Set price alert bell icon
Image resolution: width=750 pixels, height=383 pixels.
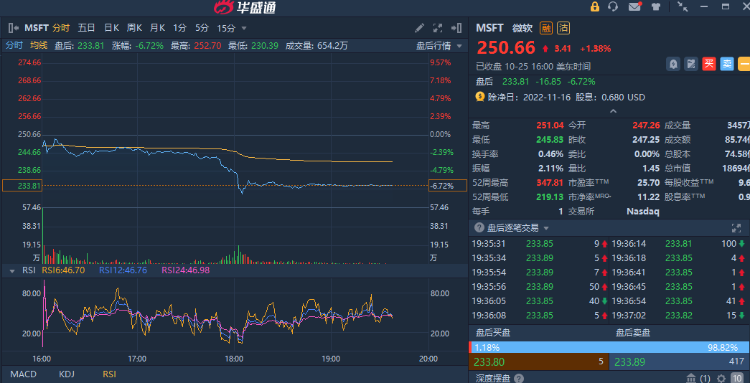[x=673, y=64]
